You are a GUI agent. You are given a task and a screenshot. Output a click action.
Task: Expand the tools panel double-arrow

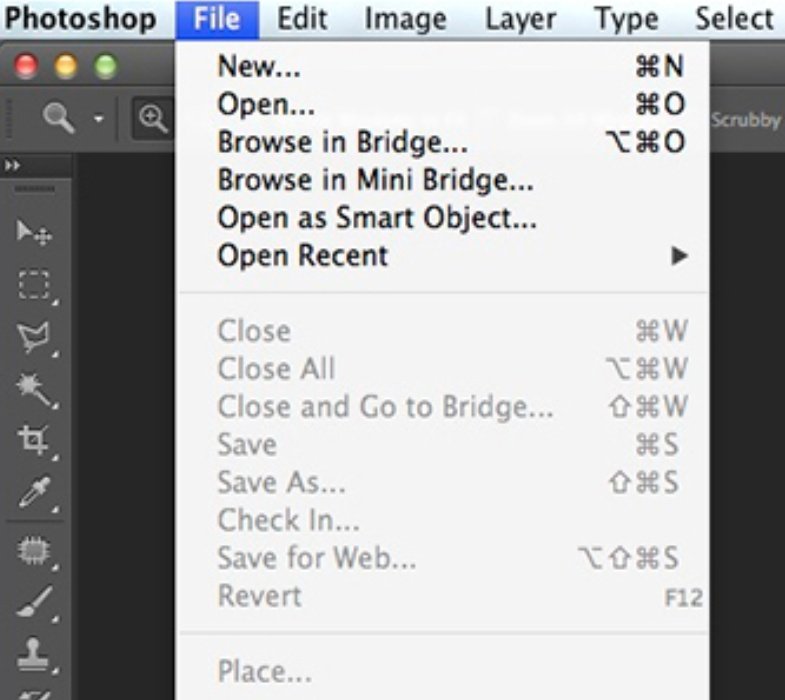tap(11, 166)
